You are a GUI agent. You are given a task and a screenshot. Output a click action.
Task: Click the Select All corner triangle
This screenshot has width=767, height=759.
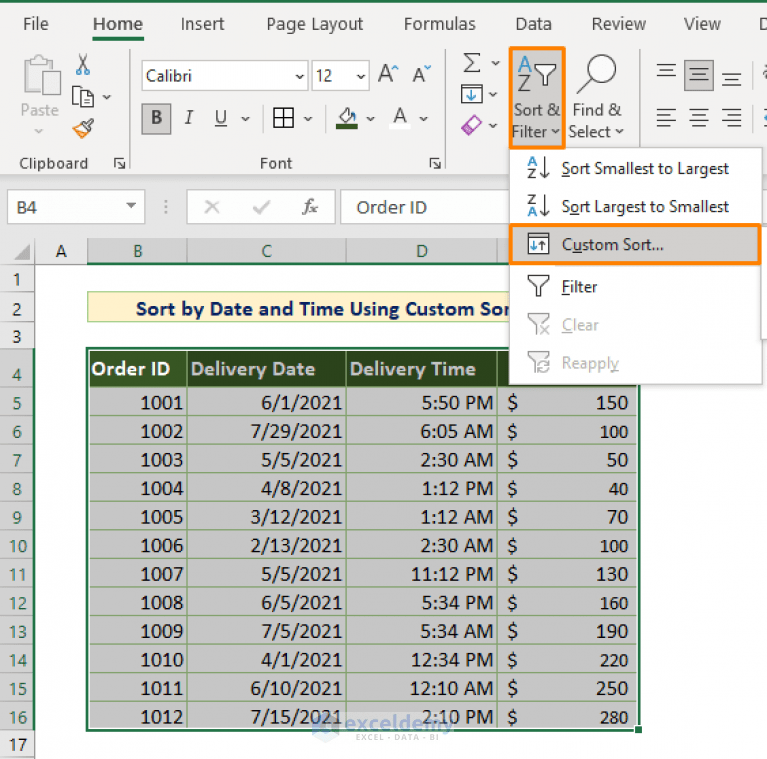coord(21,251)
